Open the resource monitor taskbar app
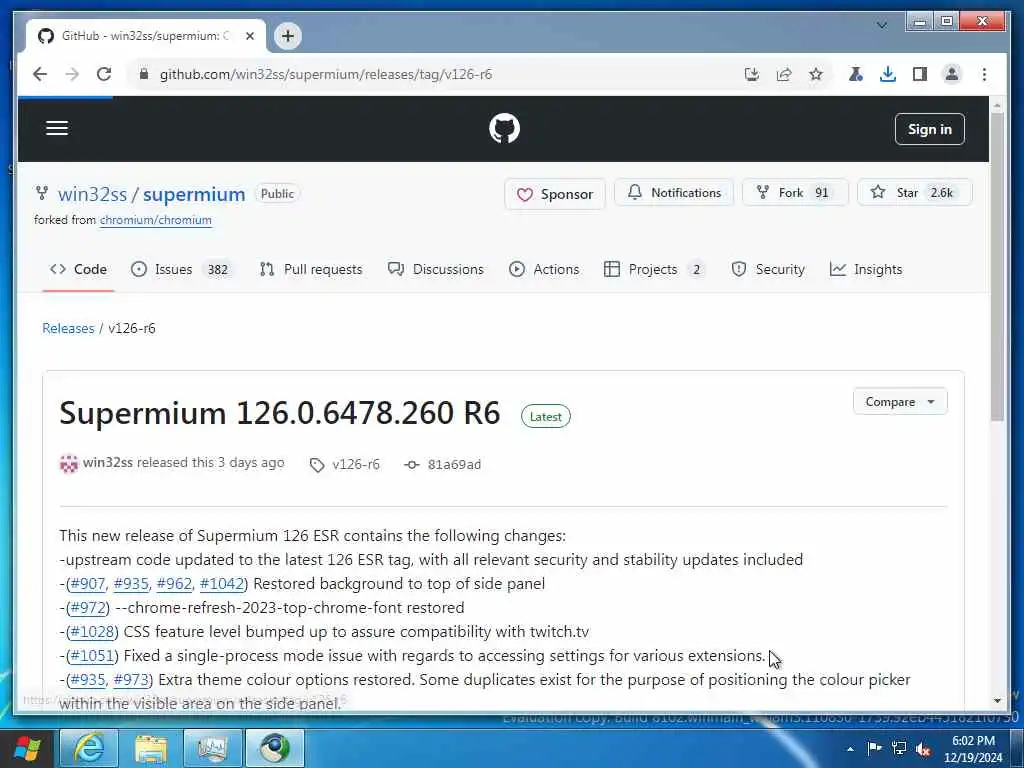 tap(212, 748)
